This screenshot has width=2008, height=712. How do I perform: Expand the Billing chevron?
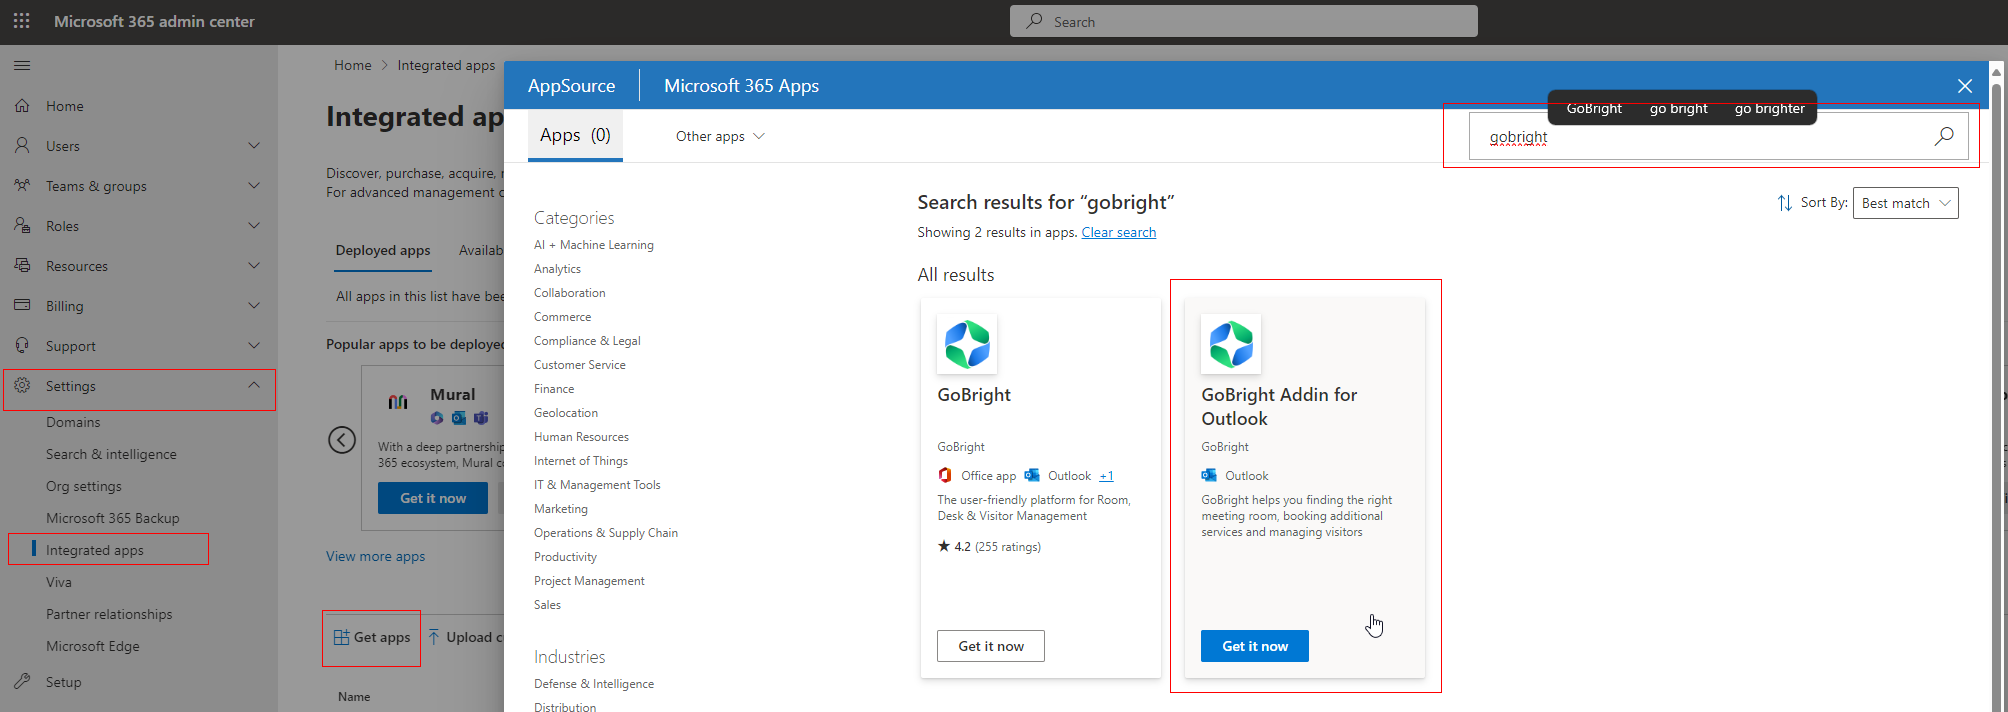[x=254, y=305]
